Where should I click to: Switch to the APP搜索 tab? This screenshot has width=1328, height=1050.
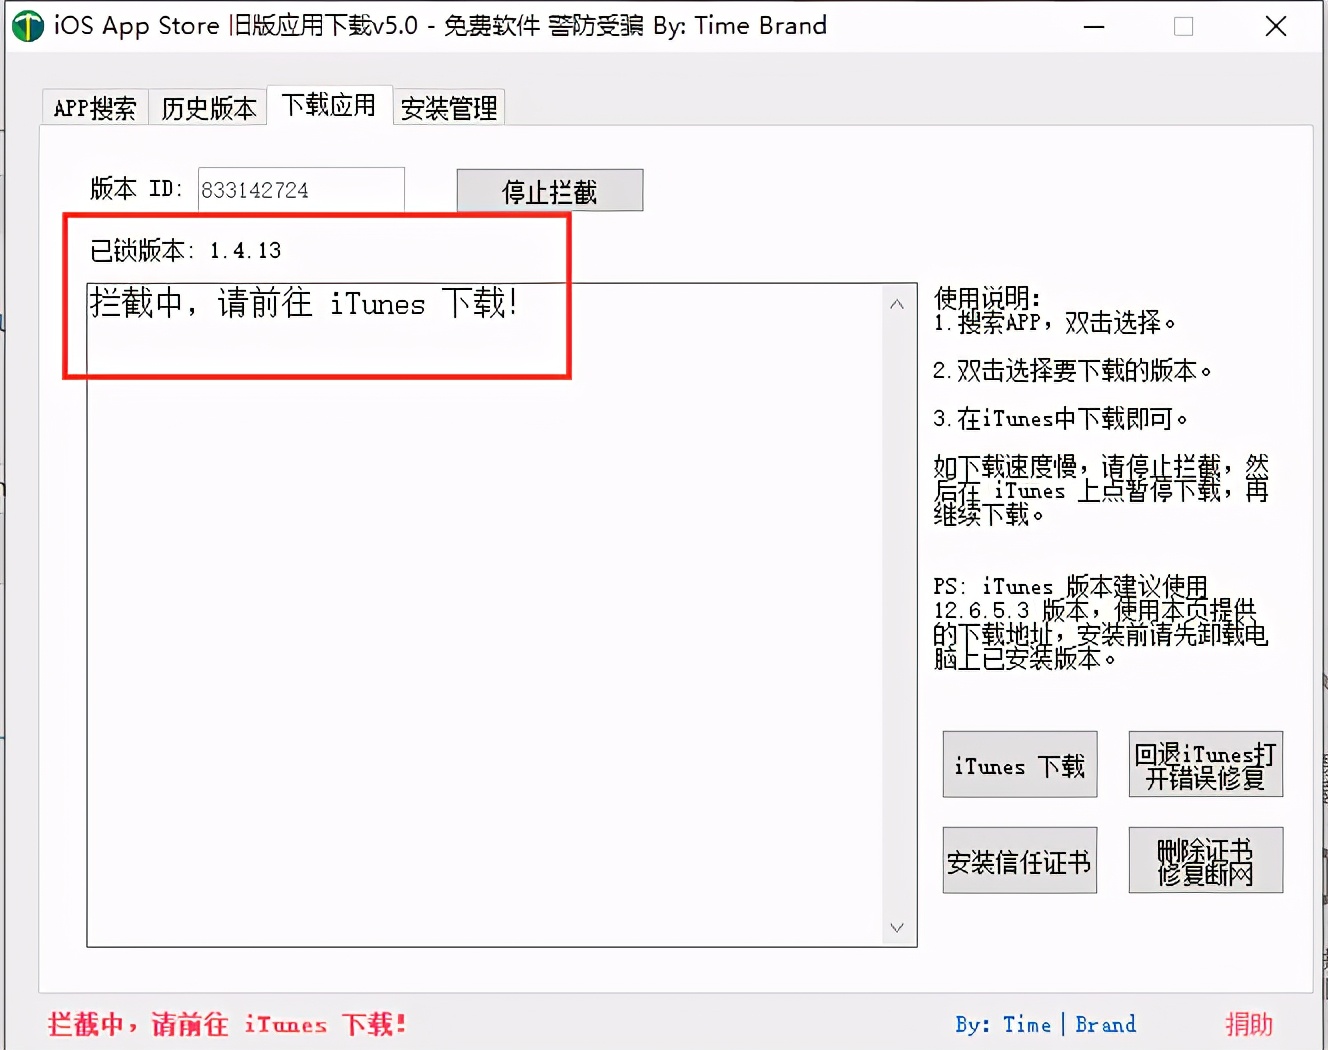point(93,107)
